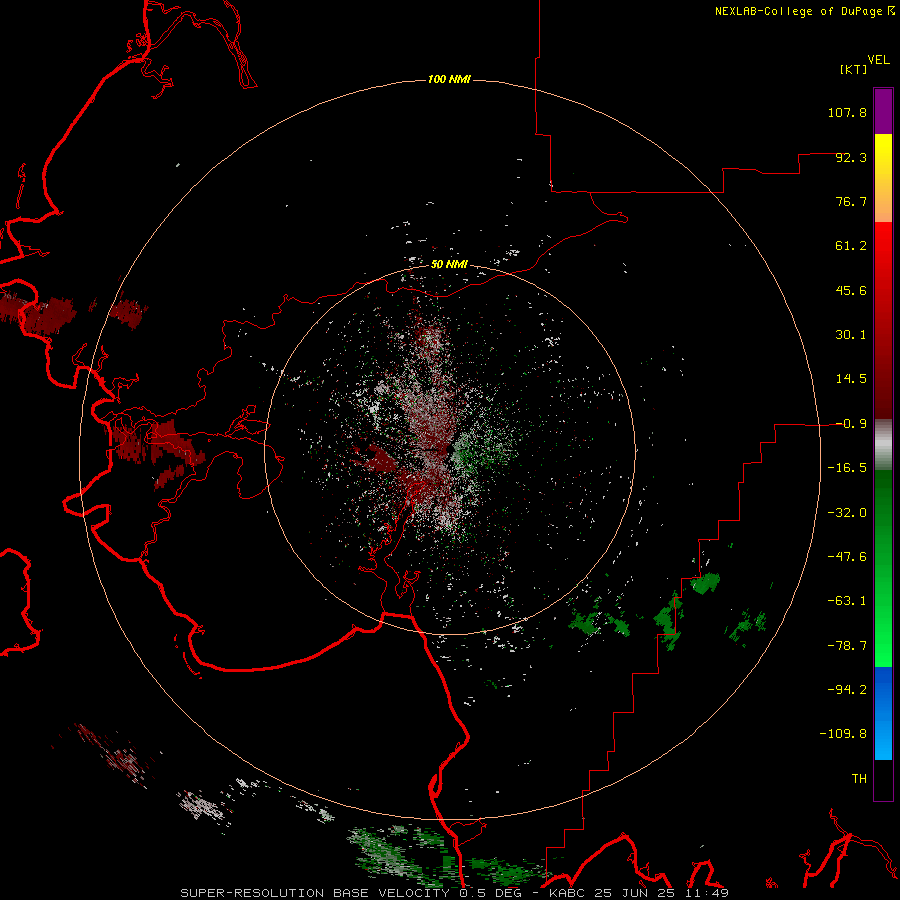Select the 30.1 scale label
The width and height of the screenshot is (900, 900).
(x=851, y=335)
